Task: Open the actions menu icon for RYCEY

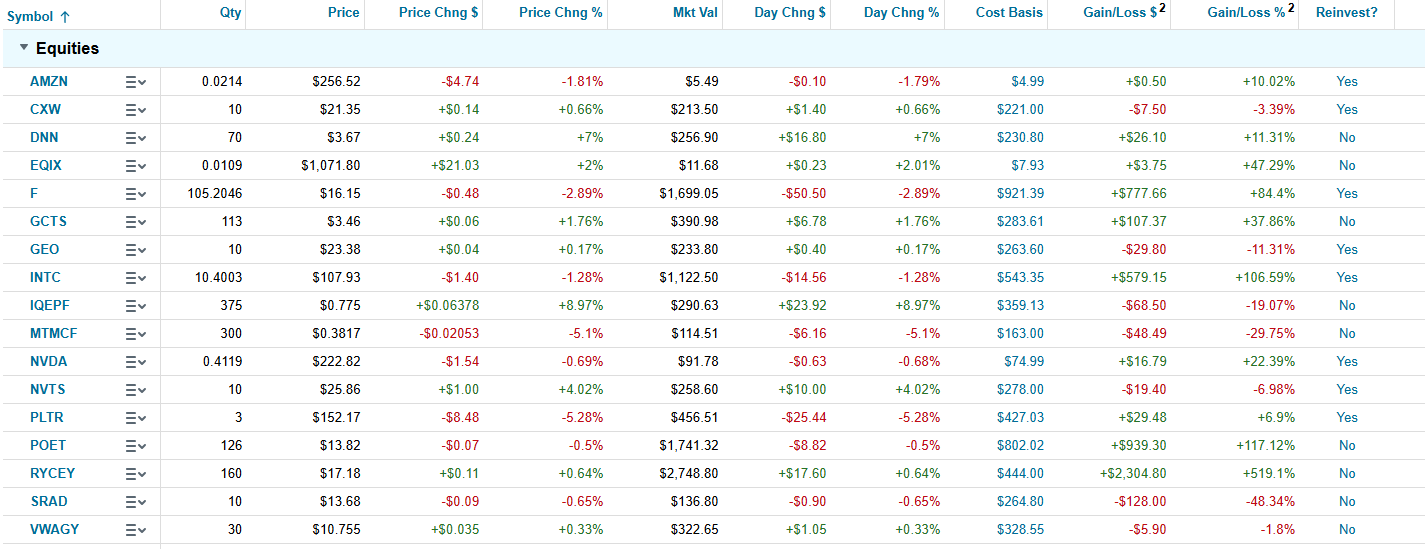Action: (x=136, y=474)
